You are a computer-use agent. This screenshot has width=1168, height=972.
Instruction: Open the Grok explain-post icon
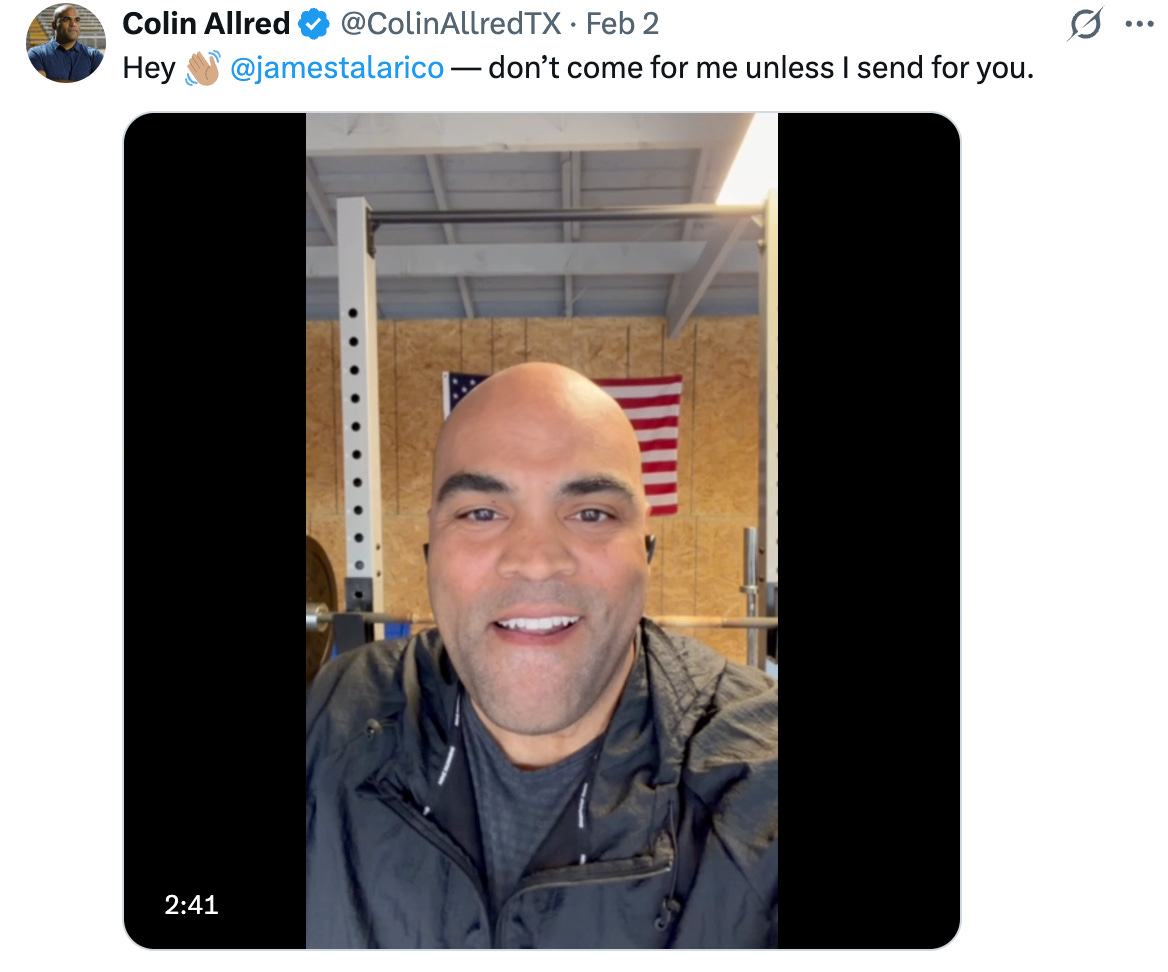1085,24
